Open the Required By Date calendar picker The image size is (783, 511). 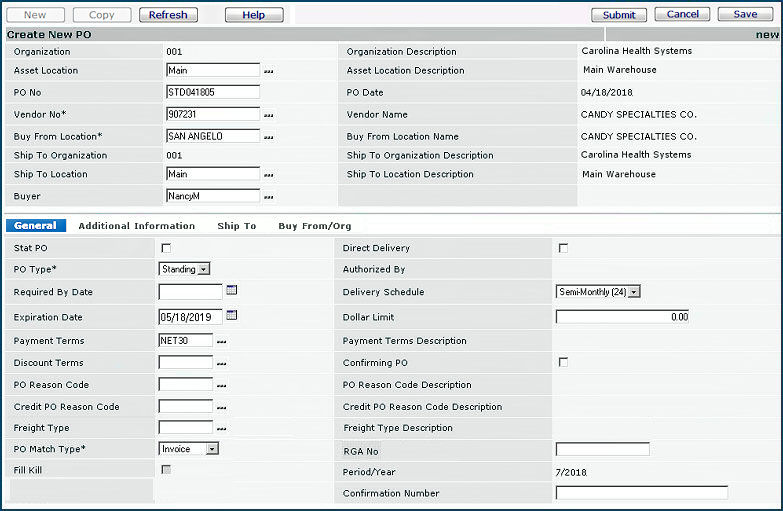coord(231,291)
